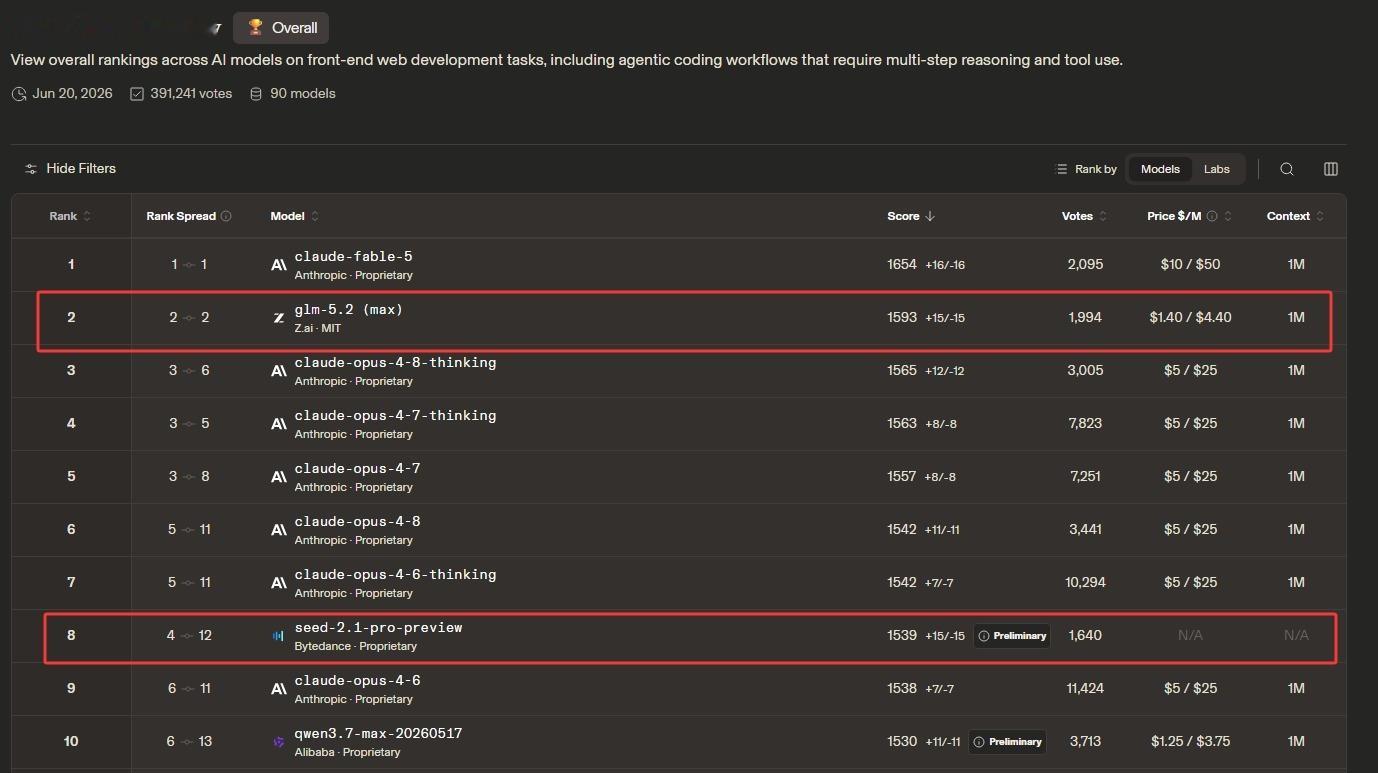Click the Rank Spread info icon
This screenshot has width=1378, height=773.
tap(226, 216)
